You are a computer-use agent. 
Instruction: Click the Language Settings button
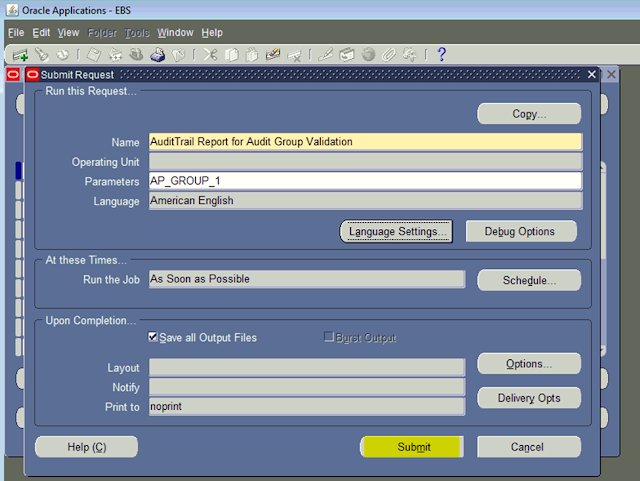[x=397, y=232]
